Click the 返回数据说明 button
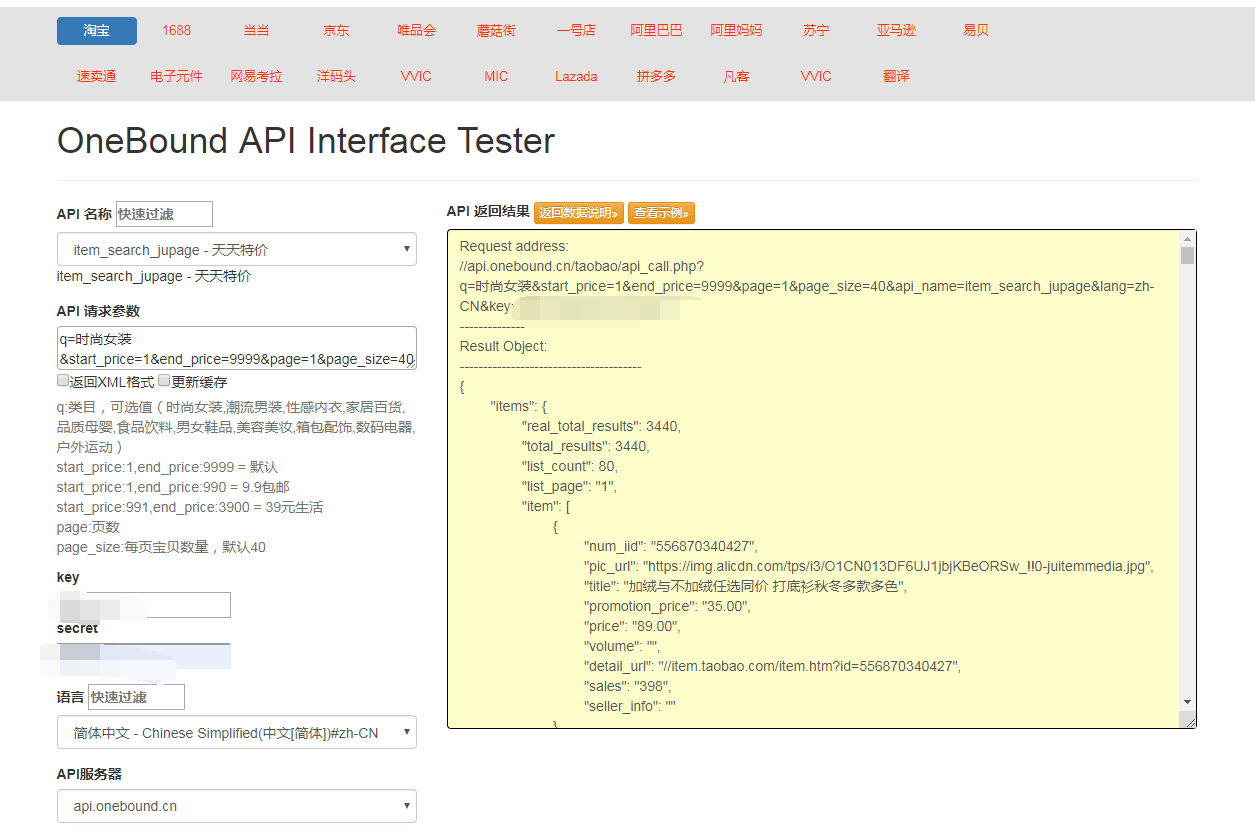 (579, 213)
